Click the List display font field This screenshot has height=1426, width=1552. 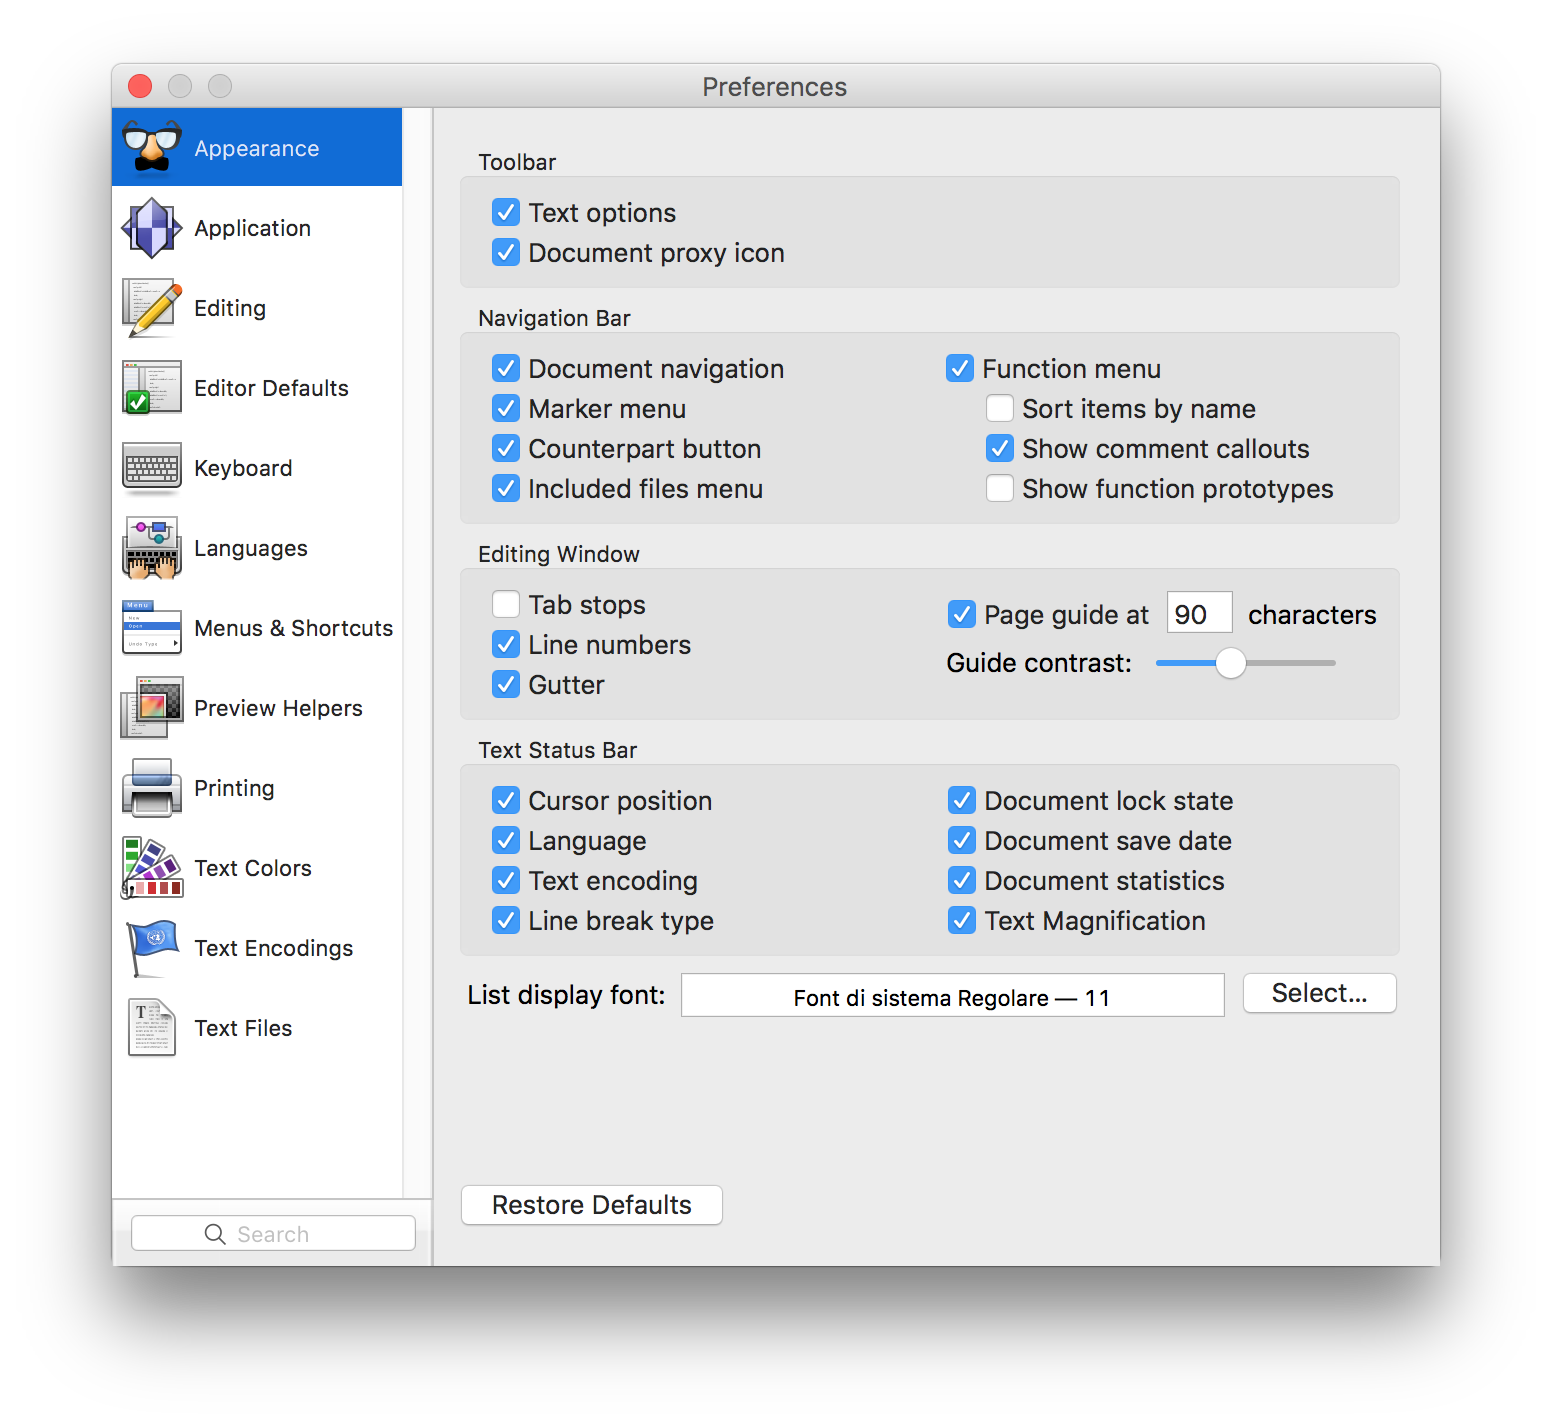953,996
